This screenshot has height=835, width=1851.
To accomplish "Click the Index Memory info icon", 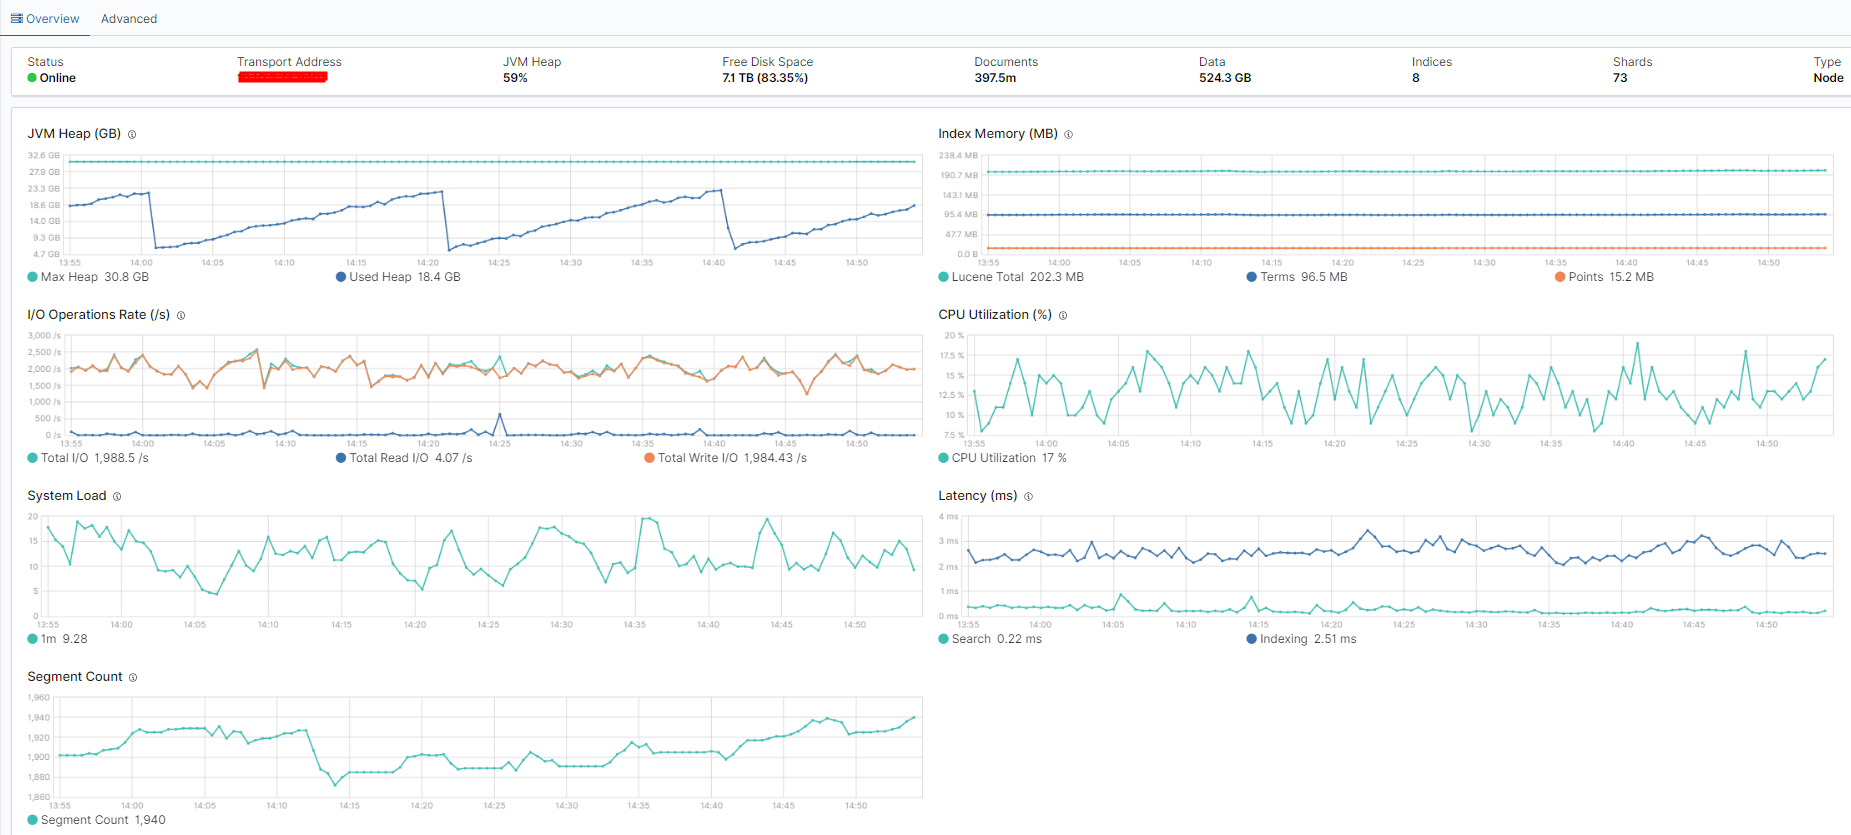I will [1068, 134].
